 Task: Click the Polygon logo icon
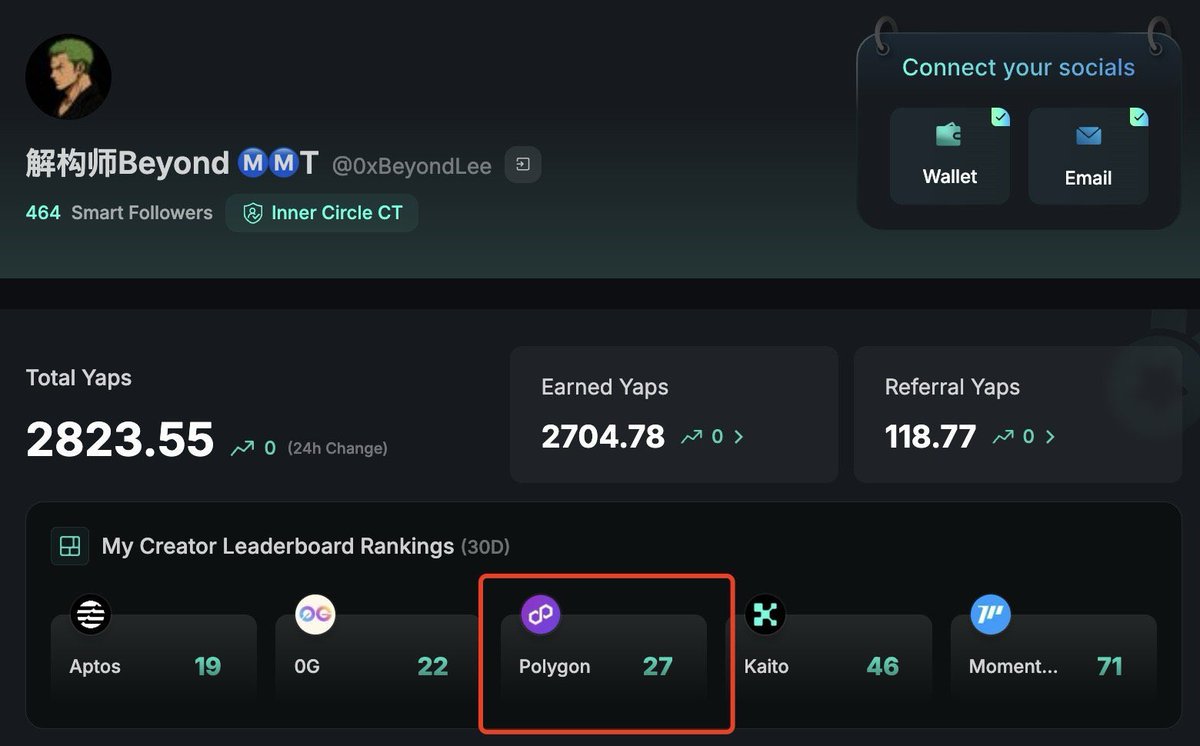(x=541, y=614)
